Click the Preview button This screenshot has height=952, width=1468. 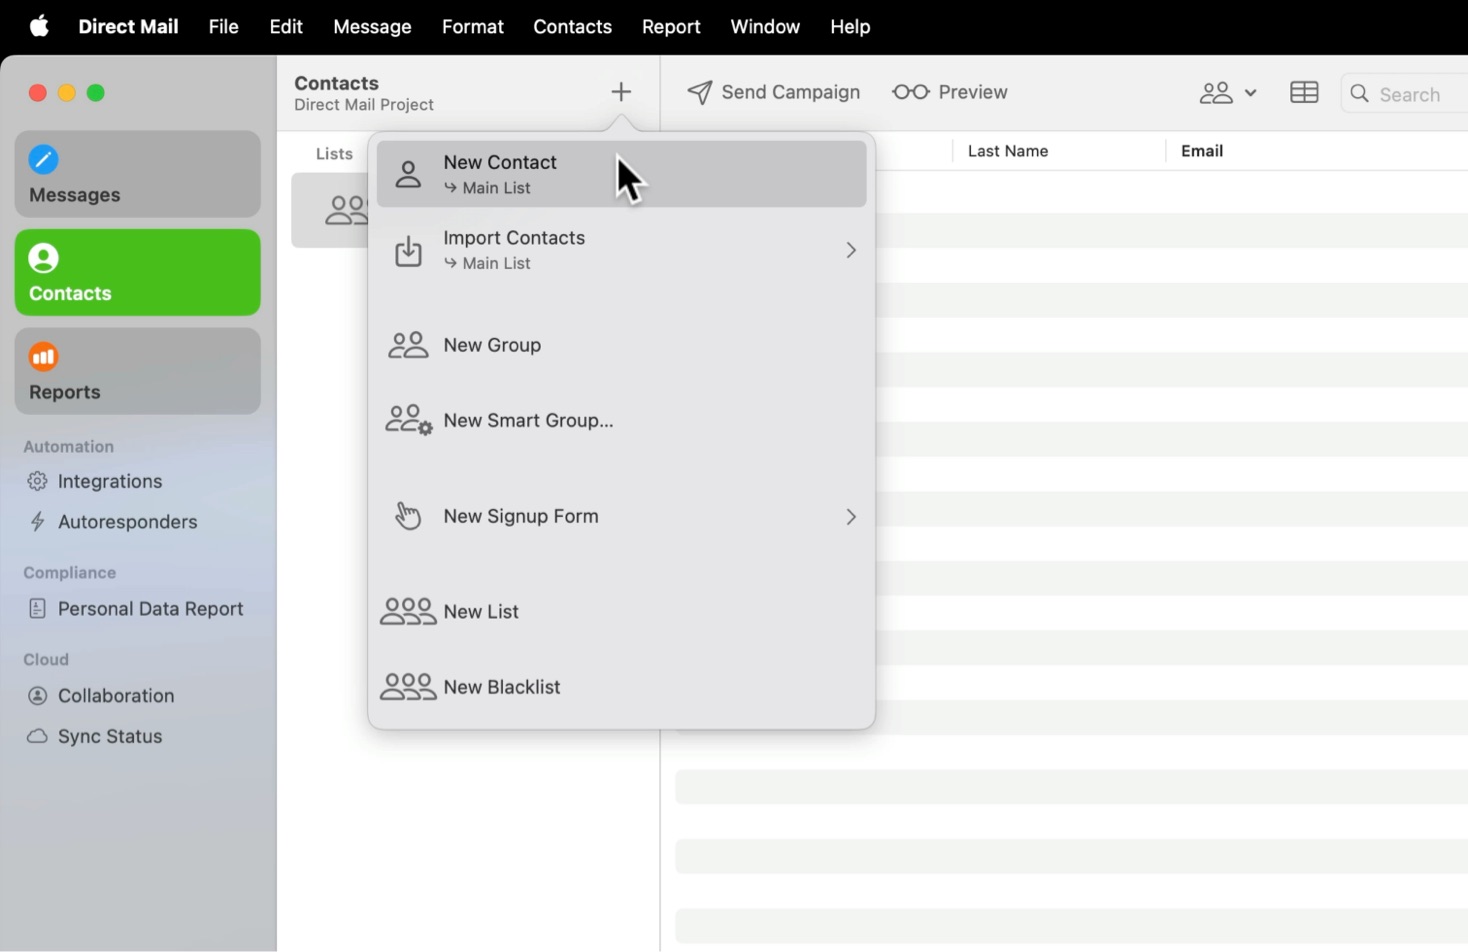pyautogui.click(x=950, y=92)
